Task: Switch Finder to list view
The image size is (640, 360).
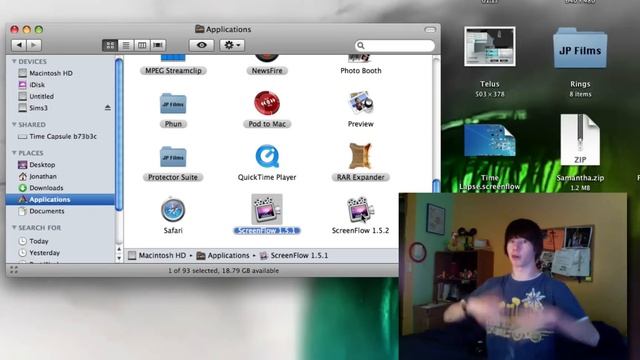Action: pos(126,45)
